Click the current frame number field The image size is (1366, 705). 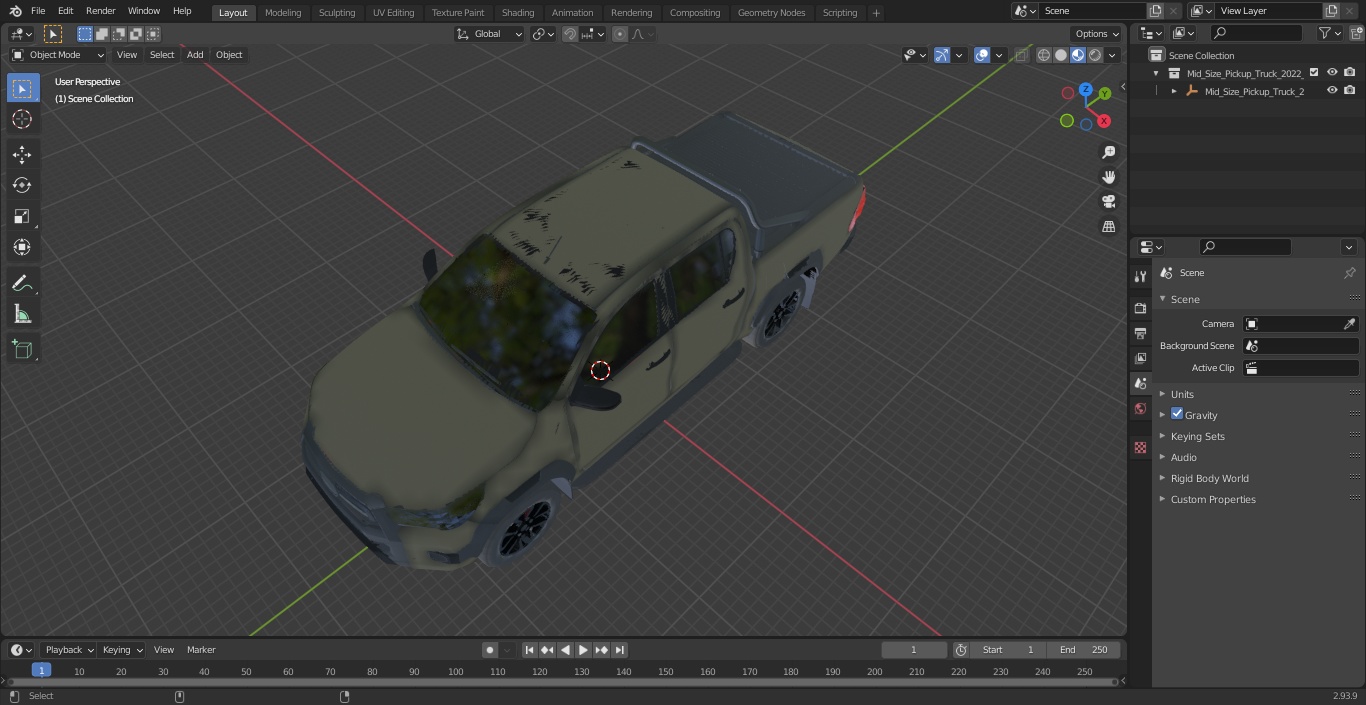914,650
